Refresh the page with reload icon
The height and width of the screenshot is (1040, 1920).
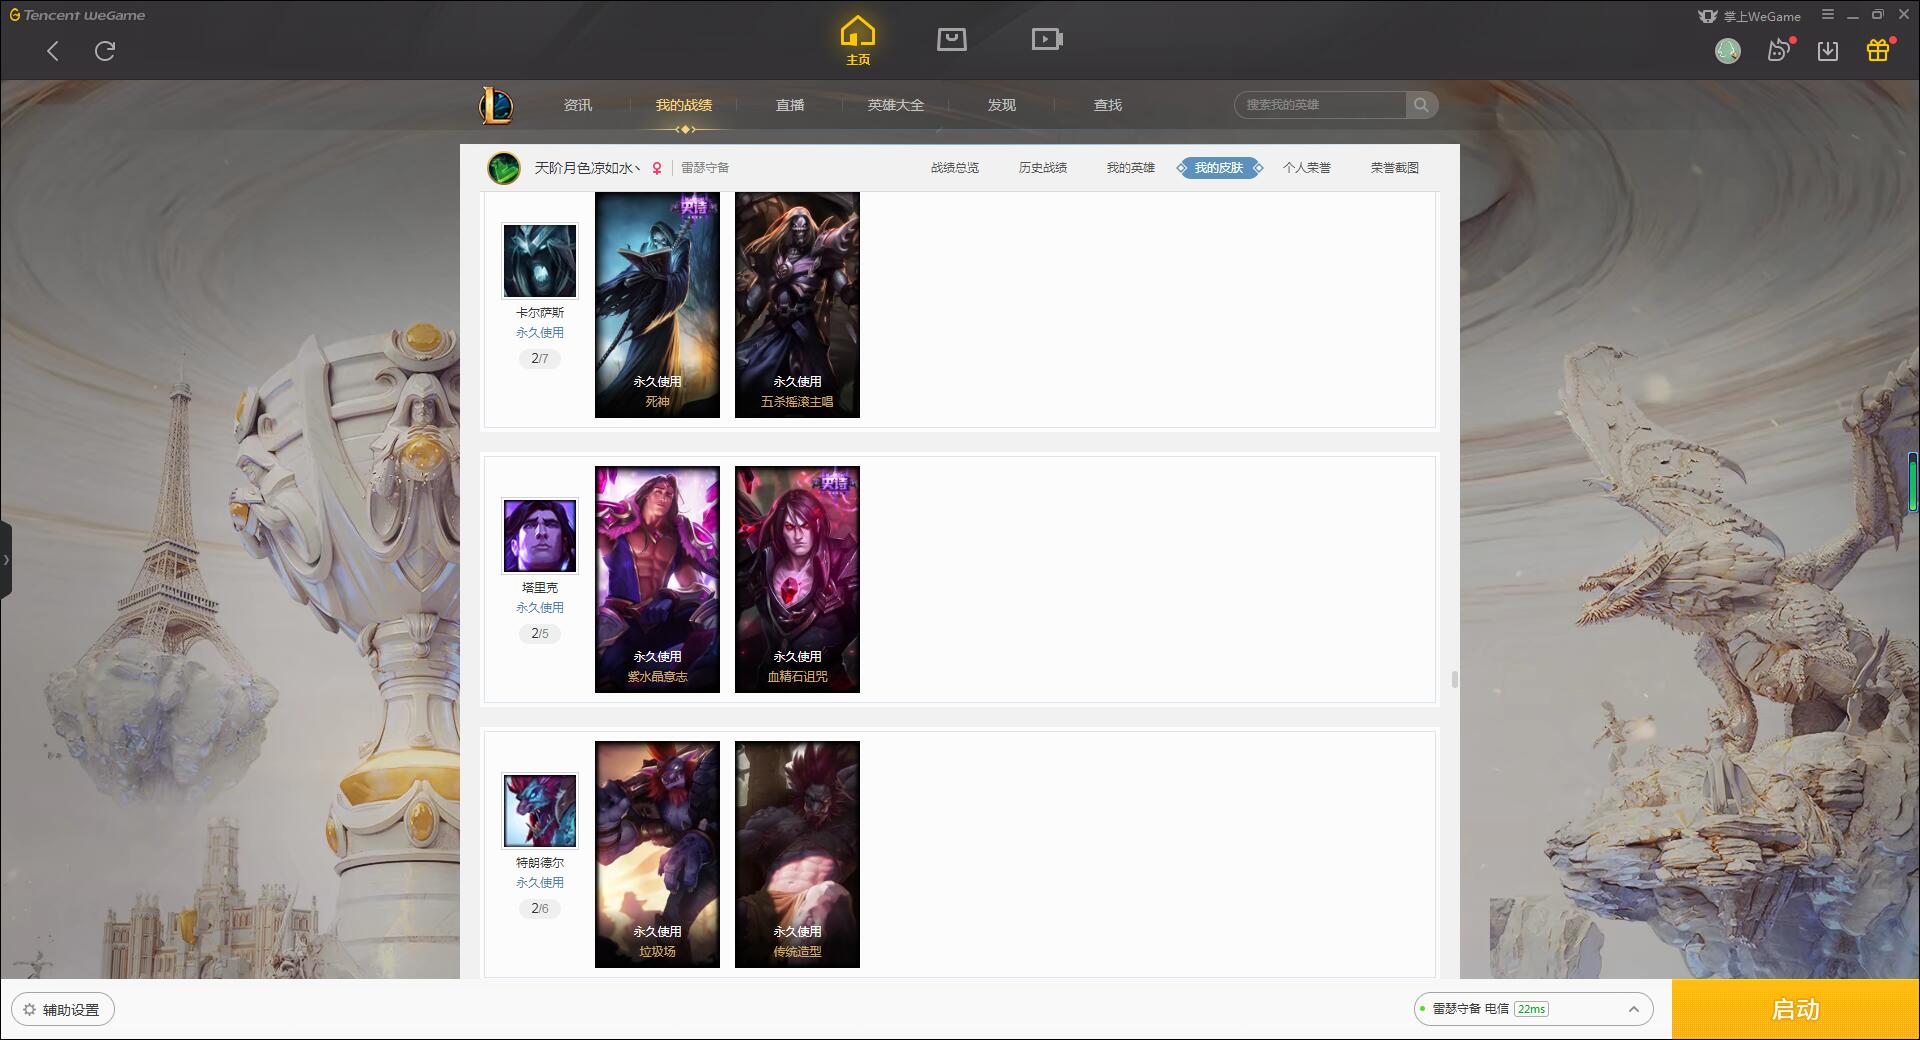[105, 51]
